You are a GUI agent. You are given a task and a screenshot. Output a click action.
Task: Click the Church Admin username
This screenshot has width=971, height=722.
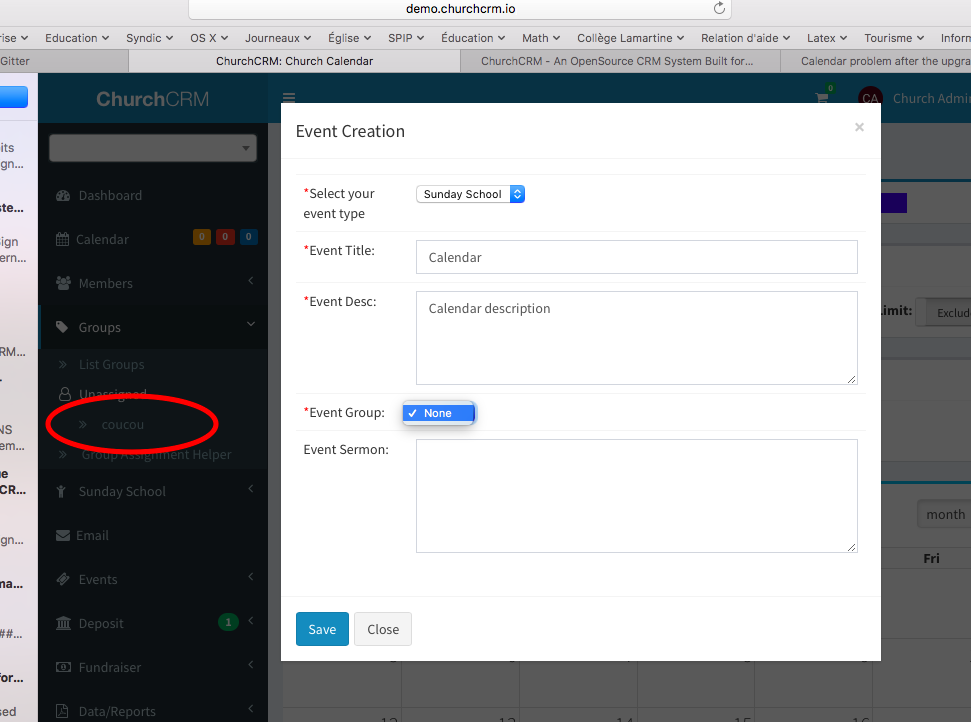tap(931, 98)
